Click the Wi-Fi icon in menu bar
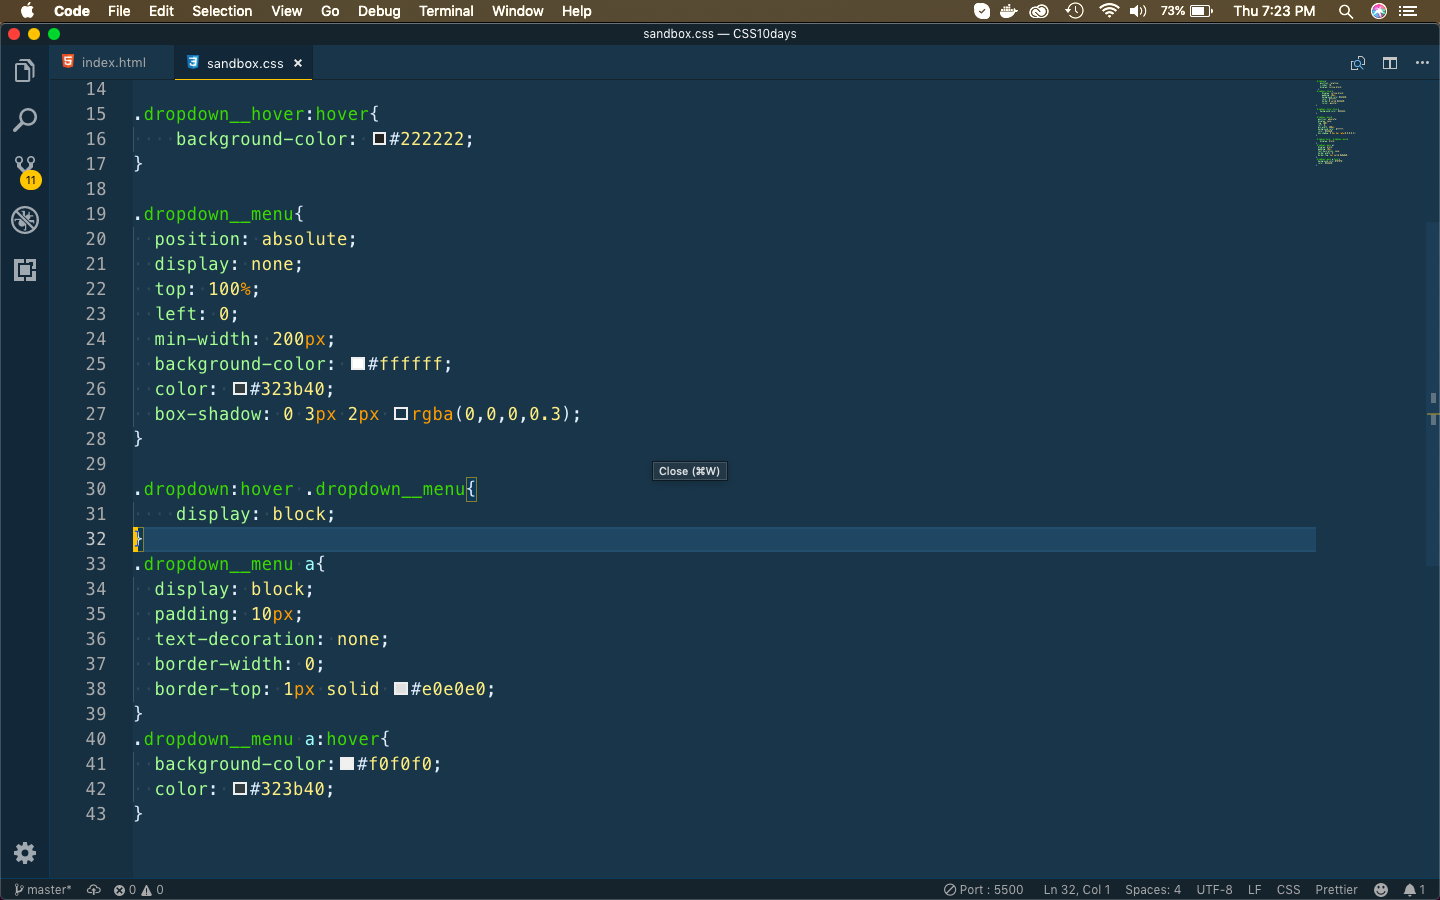 [1108, 11]
